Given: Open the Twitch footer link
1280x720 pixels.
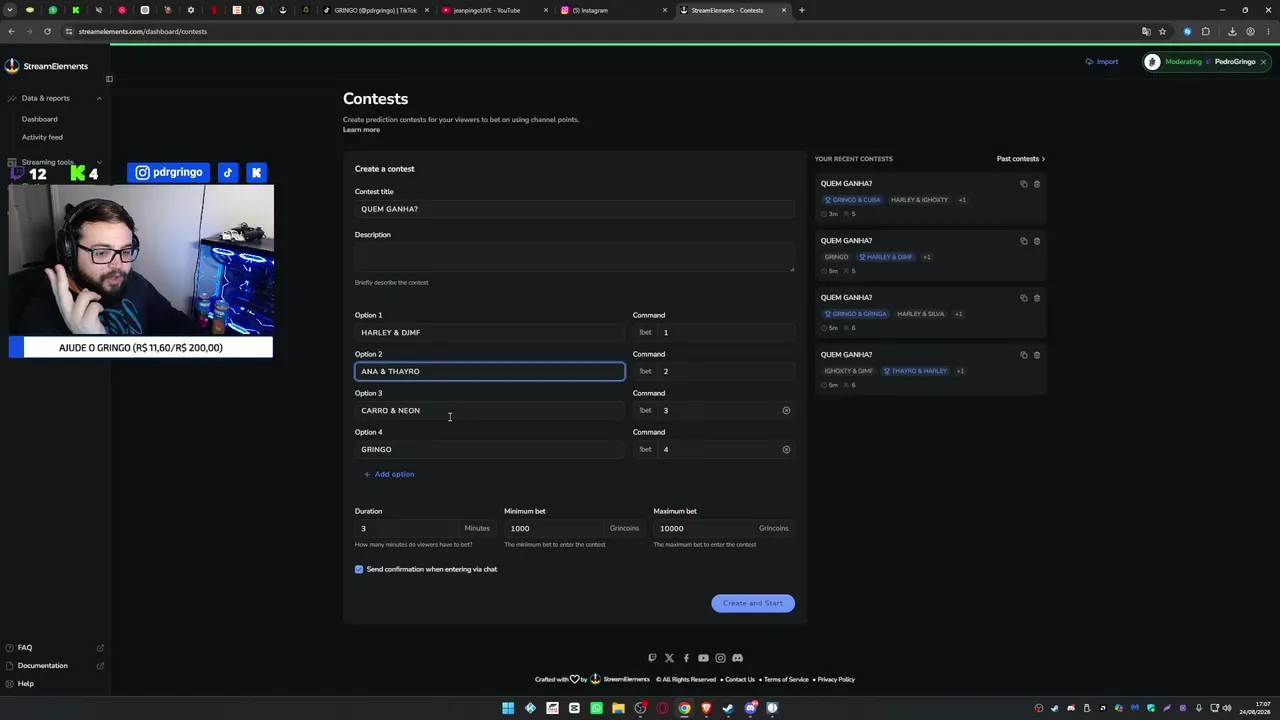Looking at the screenshot, I should click(652, 658).
